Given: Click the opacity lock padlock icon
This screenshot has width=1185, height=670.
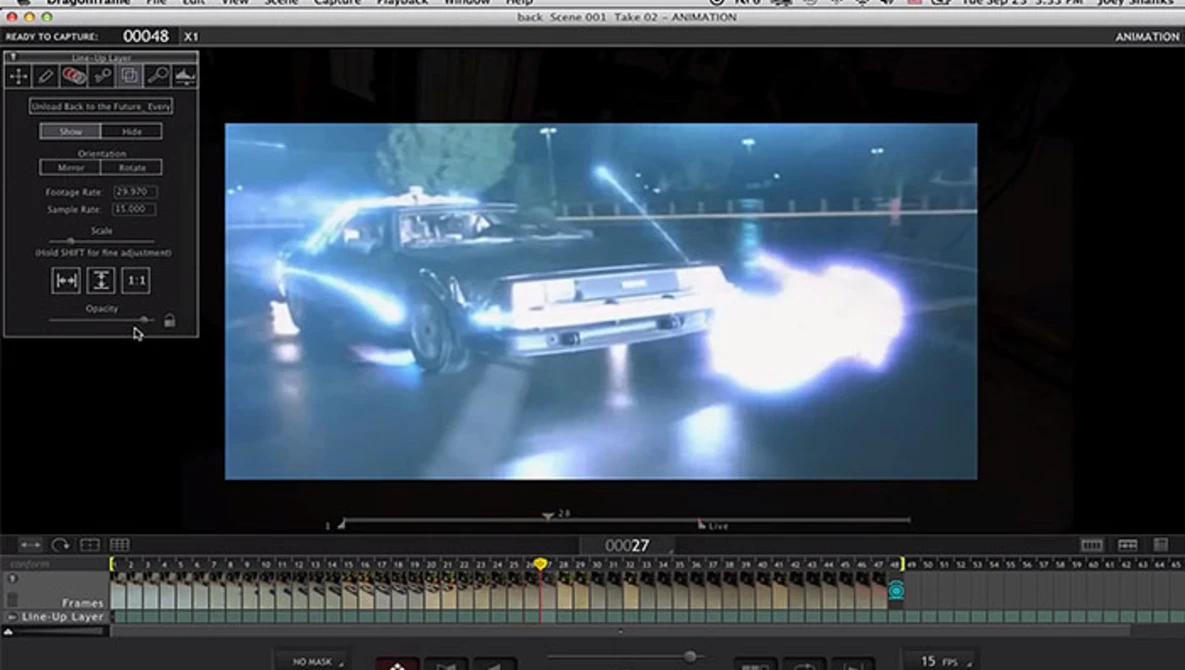Looking at the screenshot, I should point(169,320).
